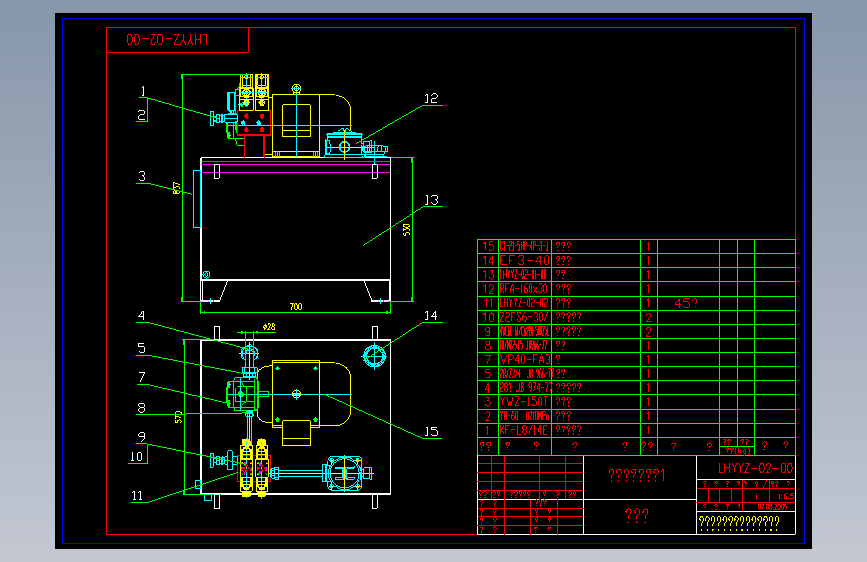Click the cyan filler cap circle in plan view
867x562 pixels.
pyautogui.click(x=374, y=356)
